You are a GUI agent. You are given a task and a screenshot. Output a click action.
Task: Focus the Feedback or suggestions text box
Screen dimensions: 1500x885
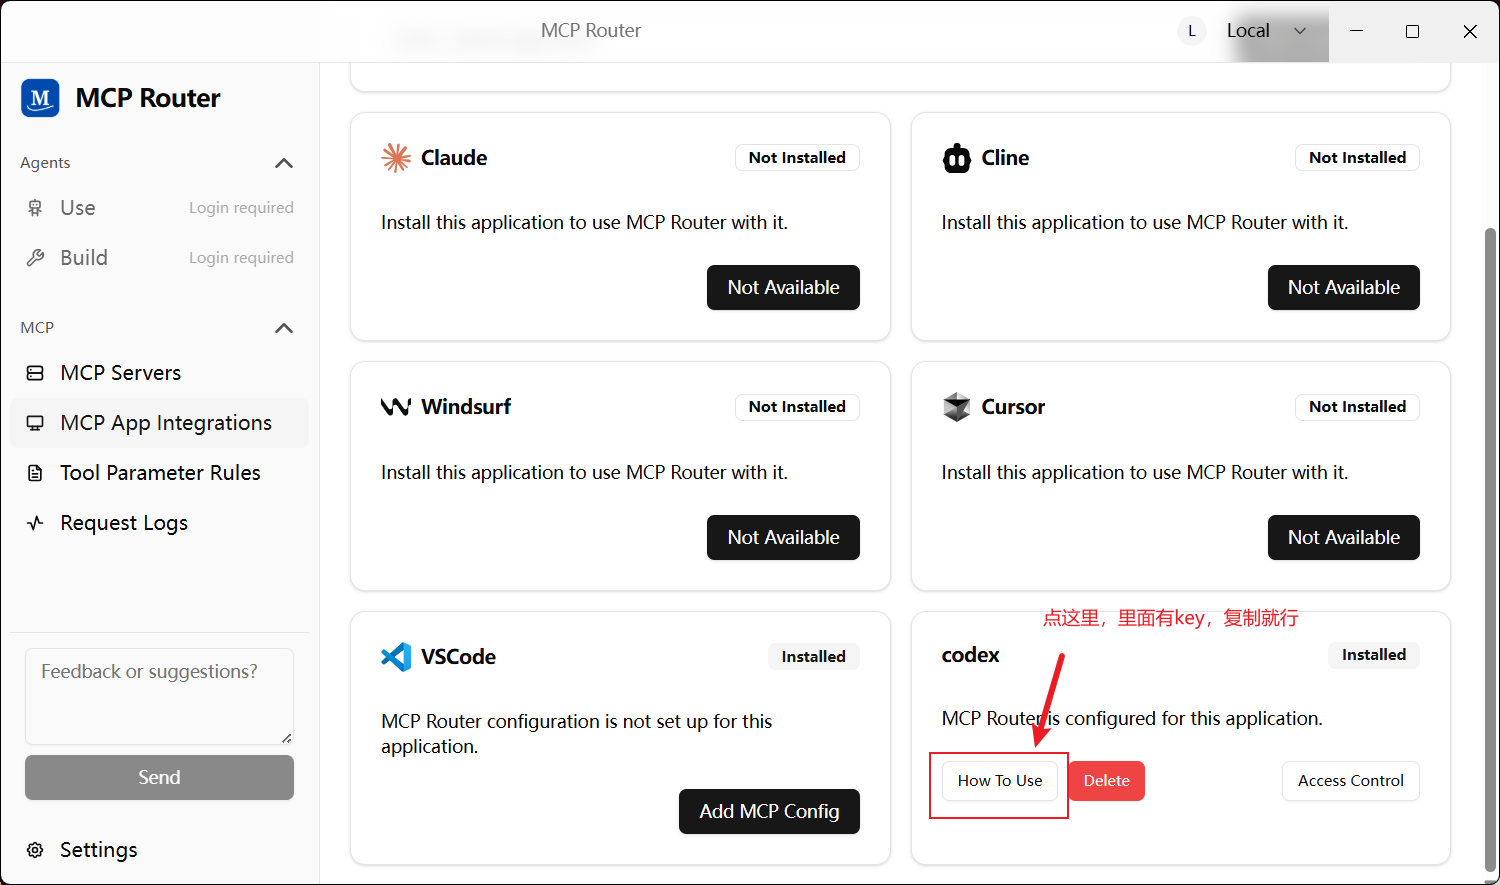(159, 696)
